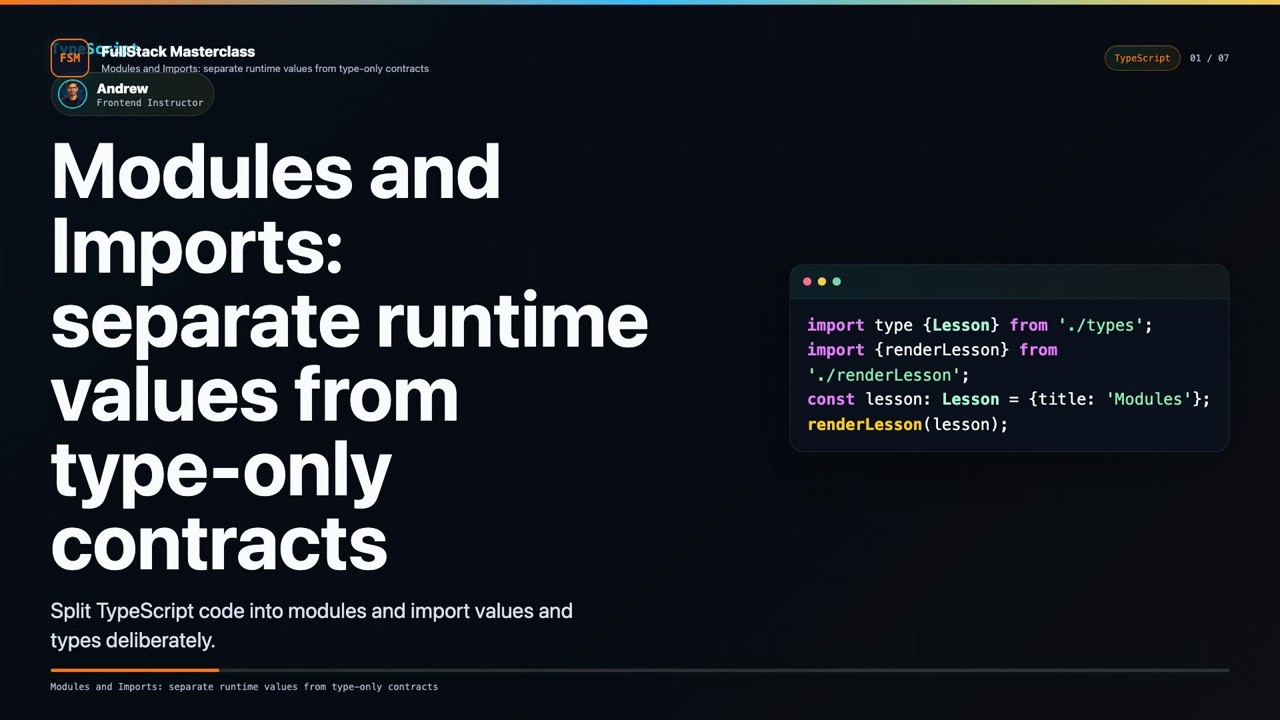Click the './renderLesson'; string in code
Screen dimensions: 1280x720
[888, 375]
